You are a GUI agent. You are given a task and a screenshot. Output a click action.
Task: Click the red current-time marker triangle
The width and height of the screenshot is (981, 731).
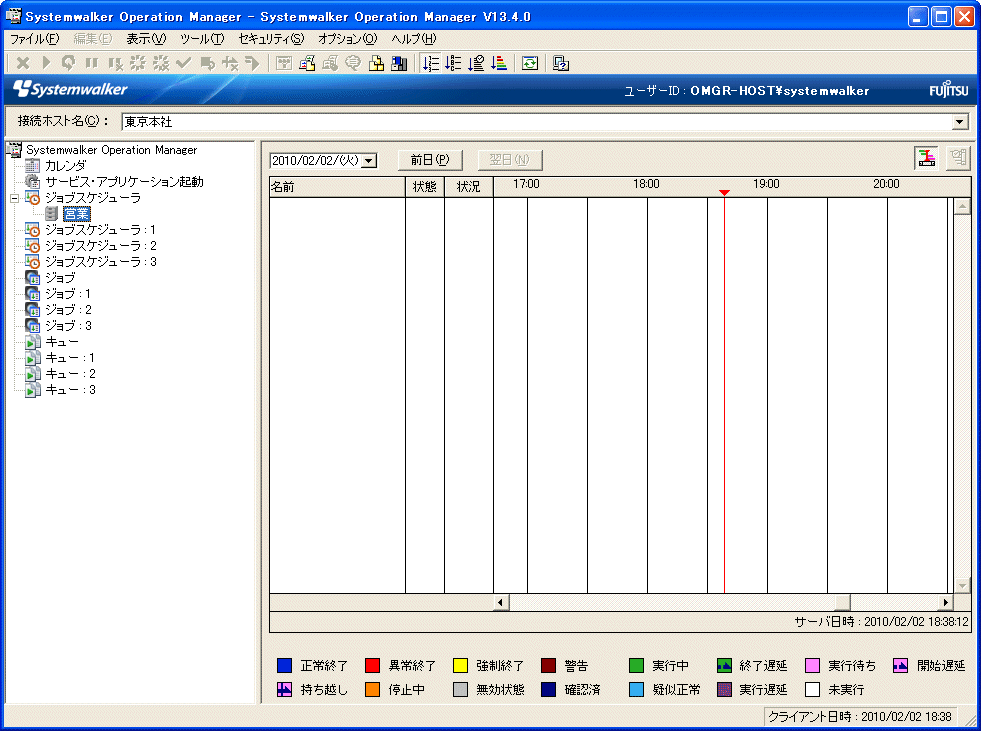coord(724,193)
